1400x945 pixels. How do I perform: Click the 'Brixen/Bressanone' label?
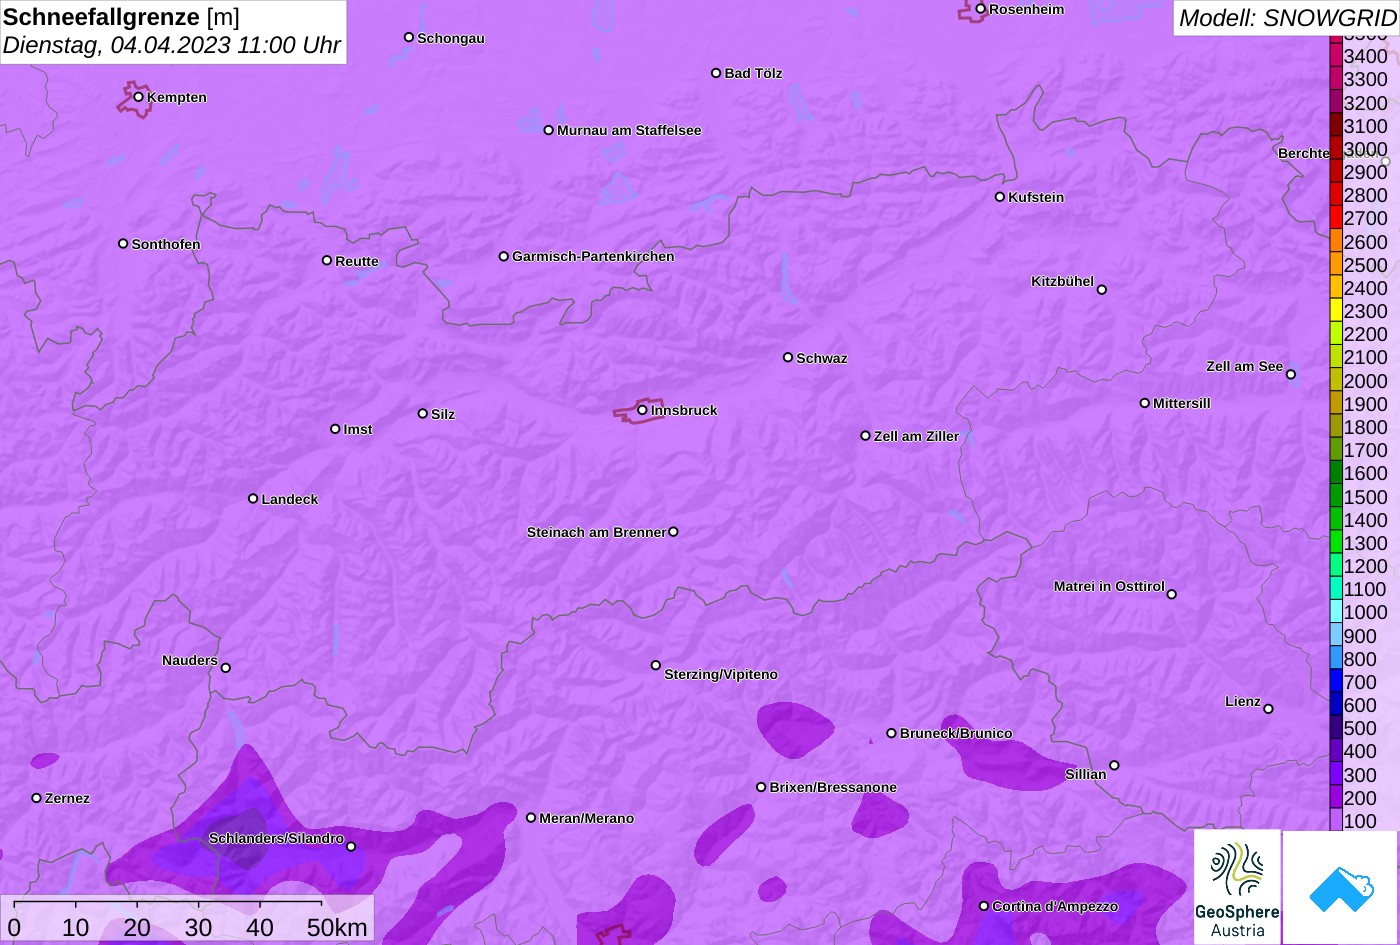click(833, 787)
